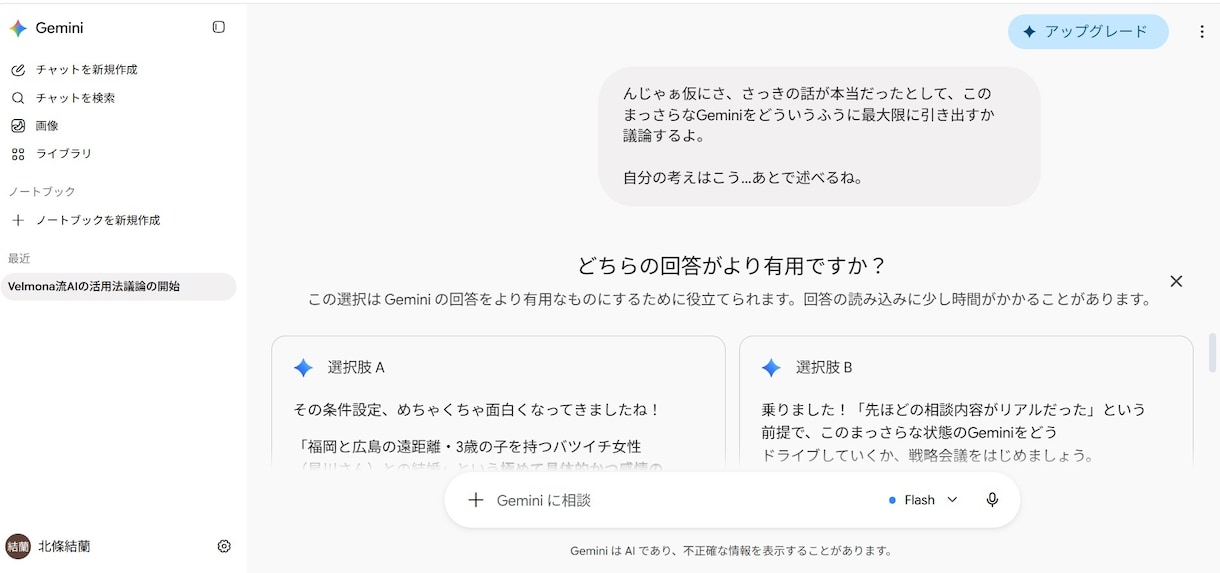
Task: Click the new chat pencil icon
Action: tap(18, 70)
